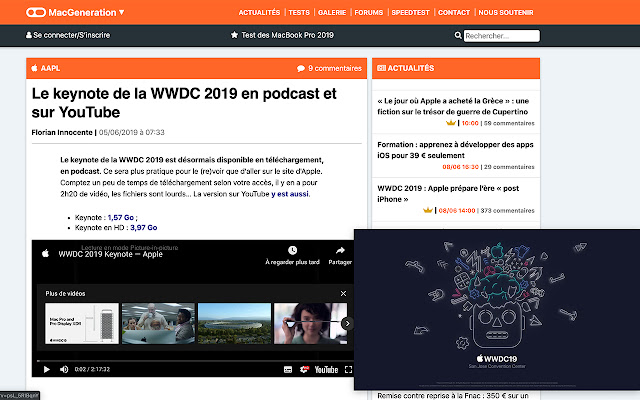Screen dimensions: 640x400
Task: Open the ACTUALITÉS sidebar header
Action: point(411,68)
